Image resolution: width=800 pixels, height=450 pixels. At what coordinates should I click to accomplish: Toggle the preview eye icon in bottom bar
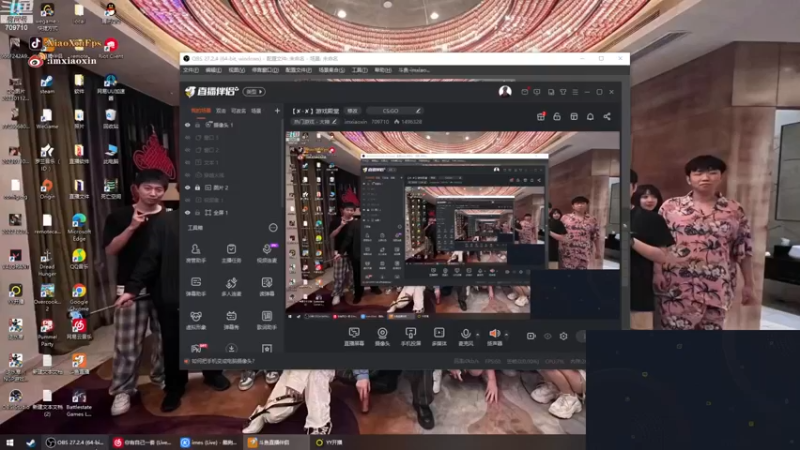tap(547, 336)
